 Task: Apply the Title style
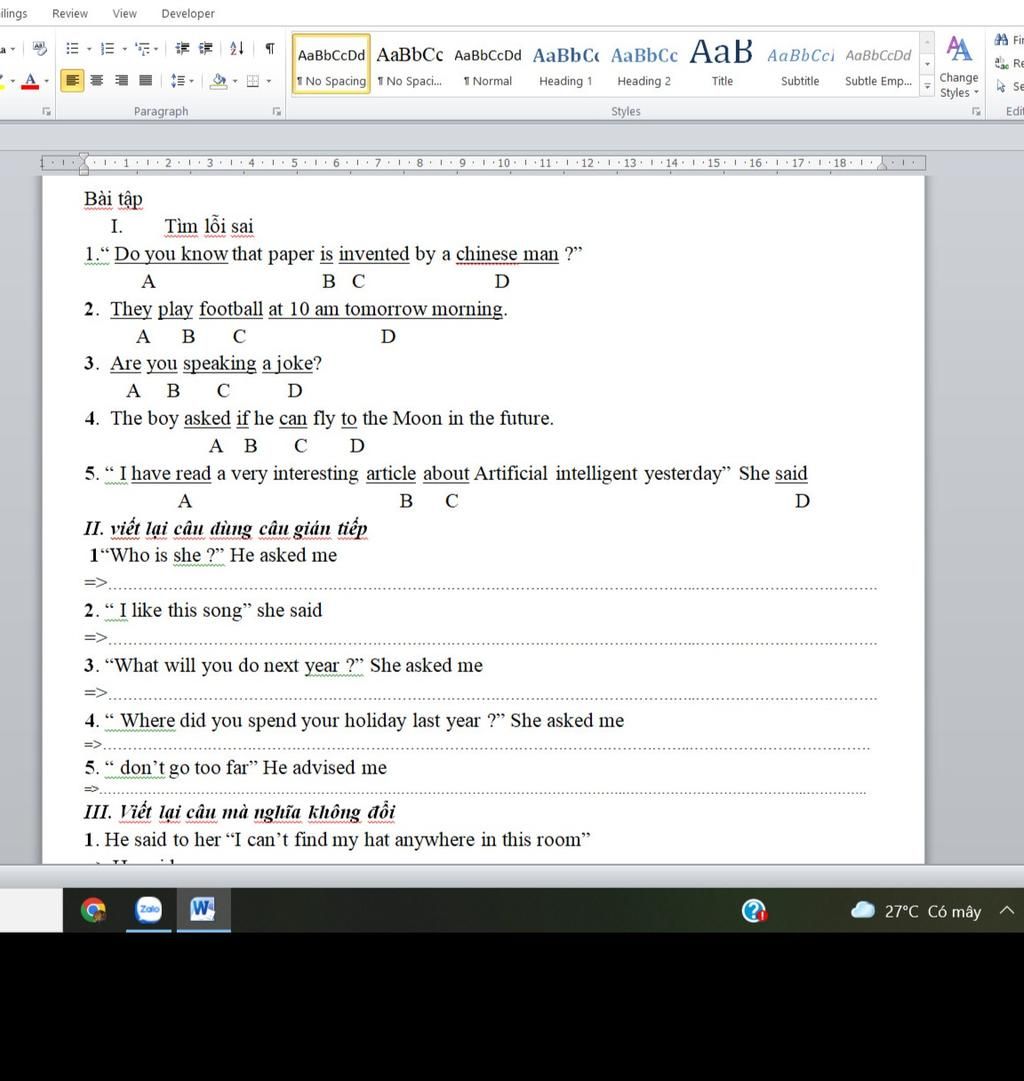[x=722, y=65]
